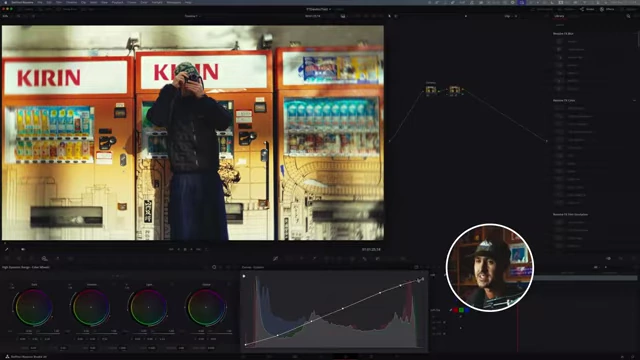Image resolution: width=640 pixels, height=360 pixels.
Task: Open the Power Window palette icon
Action: 327,258
